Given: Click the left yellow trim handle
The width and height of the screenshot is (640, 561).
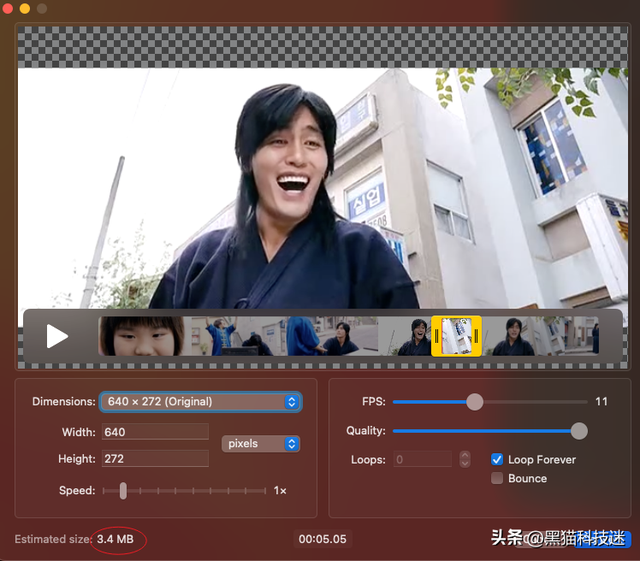Looking at the screenshot, I should coord(436,336).
